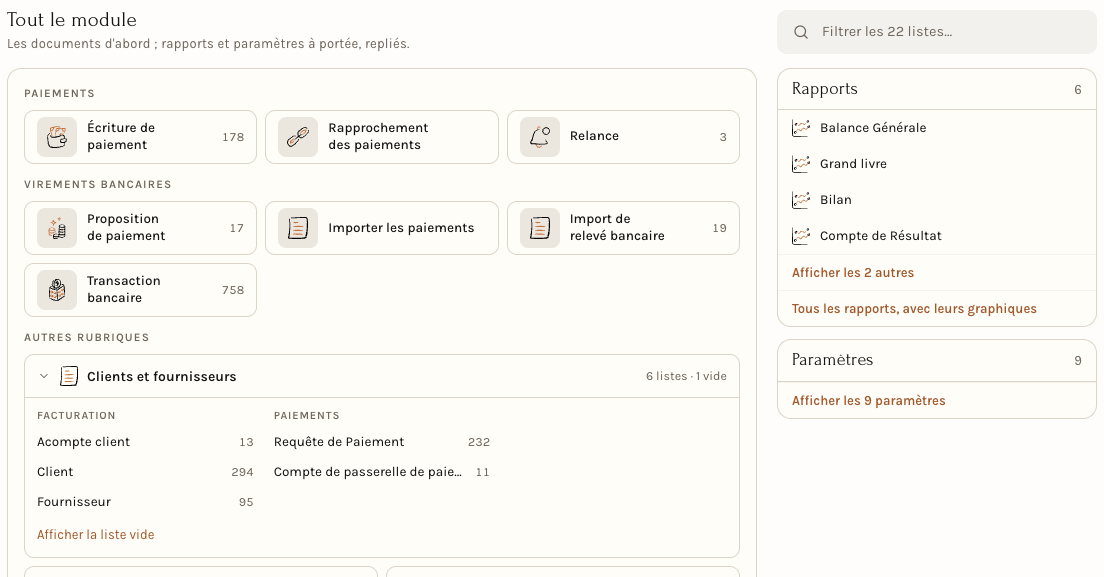1104x577 pixels.
Task: Click the chart icon beside Grand livre
Action: pos(801,164)
